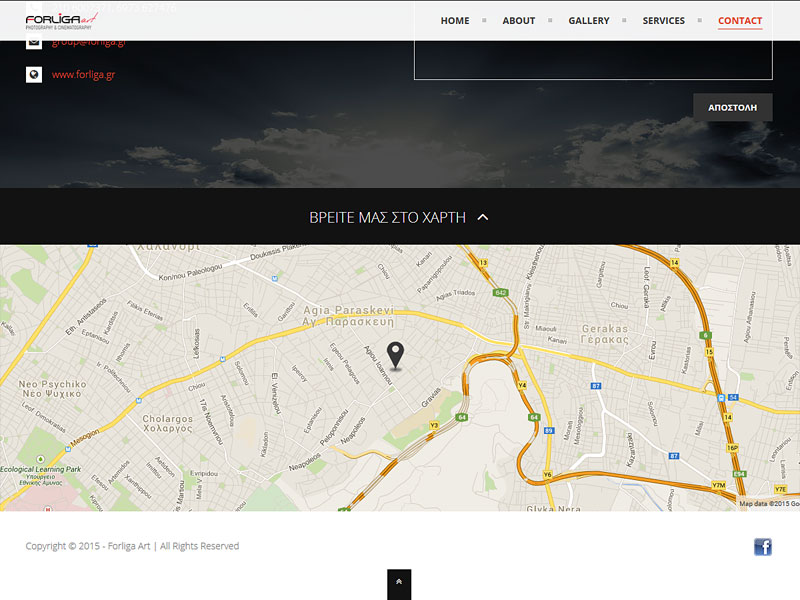Click the Map data ©2015 attribution
The width and height of the screenshot is (800, 600).
tap(769, 504)
